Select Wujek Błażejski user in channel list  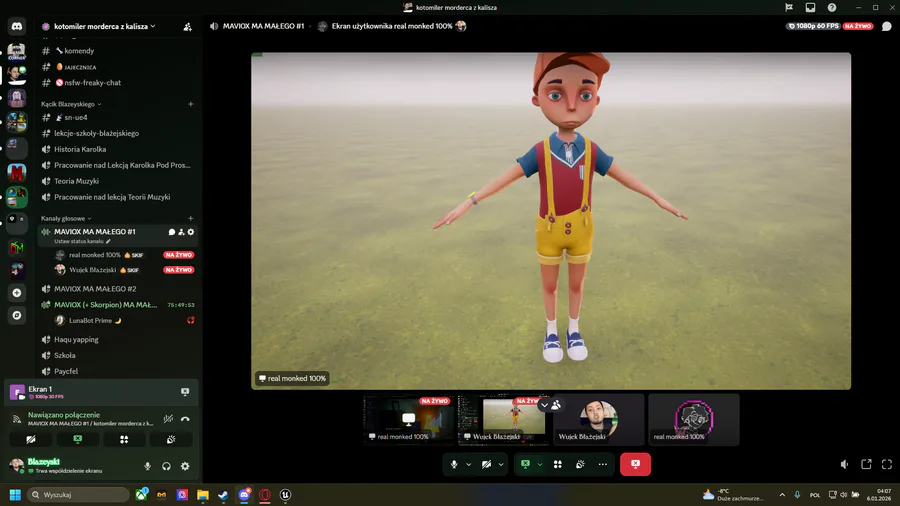pos(124,270)
